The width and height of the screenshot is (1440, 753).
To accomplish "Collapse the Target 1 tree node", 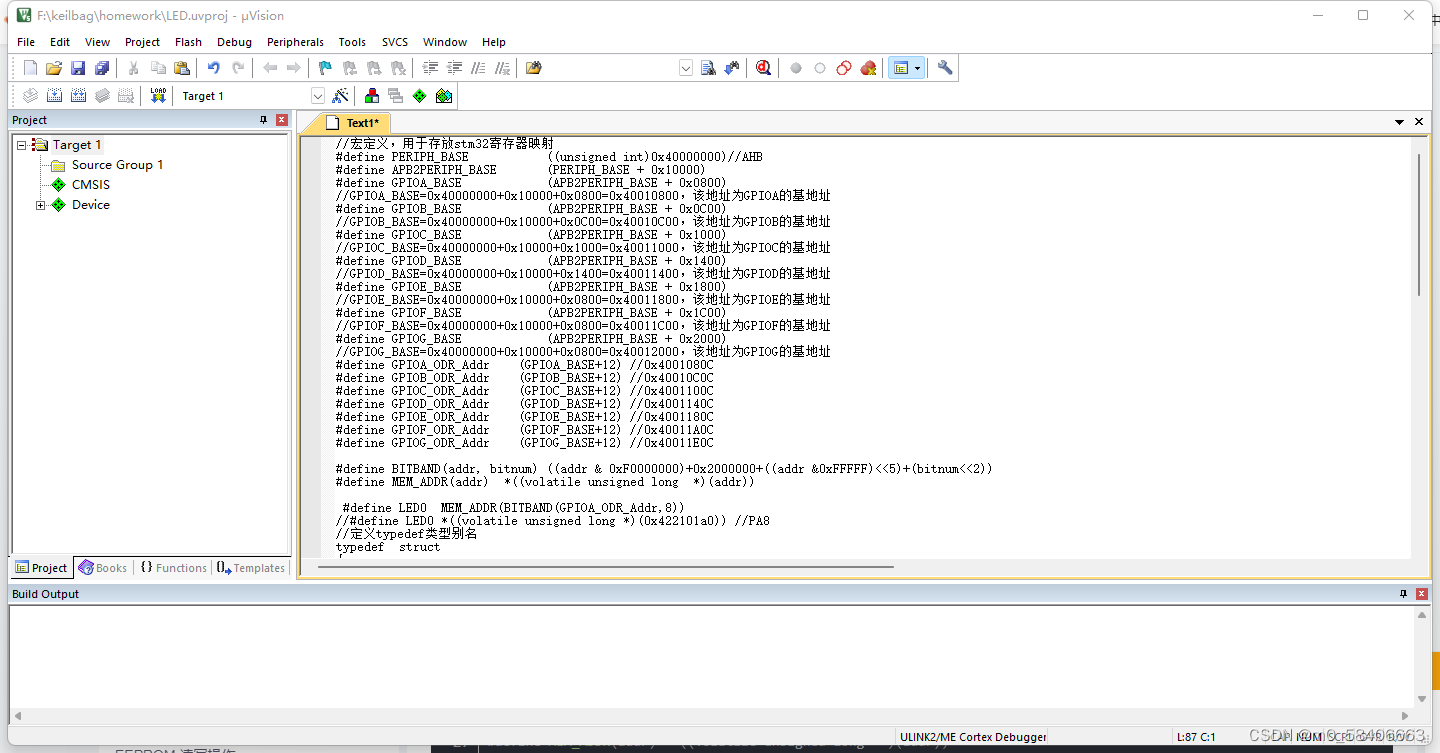I will point(21,145).
